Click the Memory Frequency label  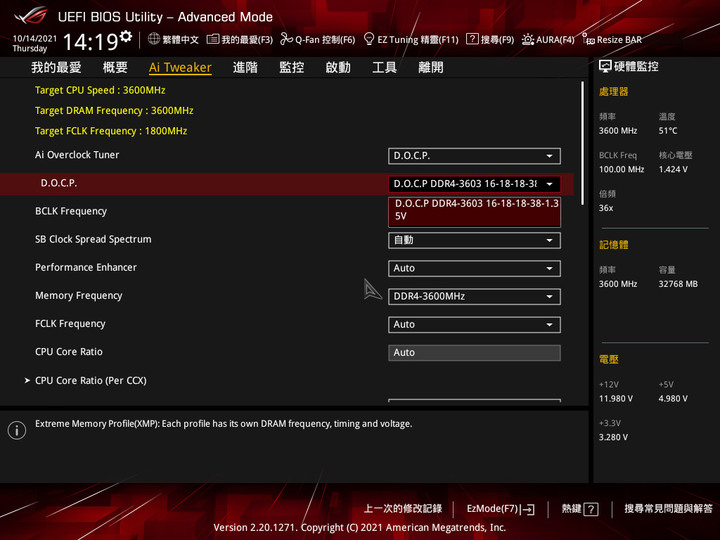coord(79,296)
